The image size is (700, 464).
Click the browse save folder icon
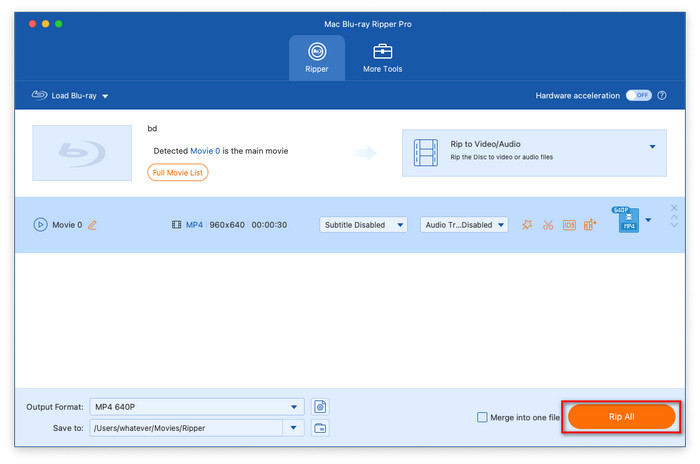point(320,428)
